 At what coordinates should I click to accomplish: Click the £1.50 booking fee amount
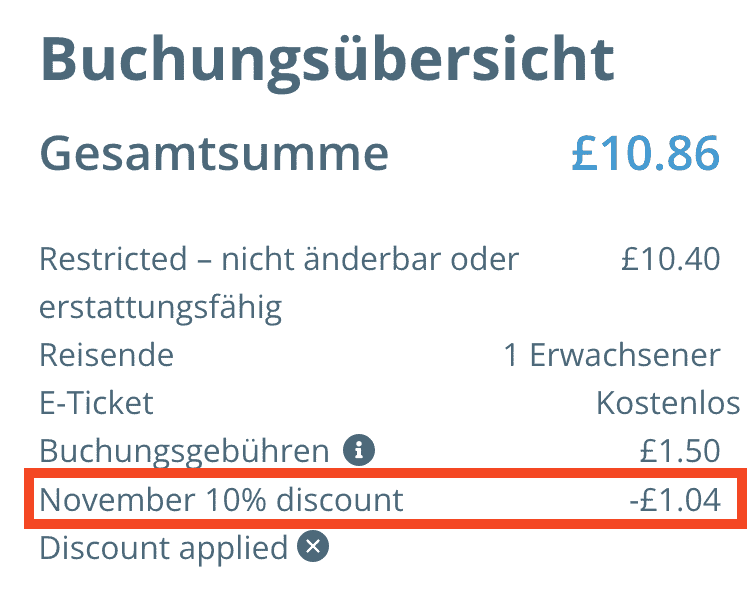click(680, 451)
